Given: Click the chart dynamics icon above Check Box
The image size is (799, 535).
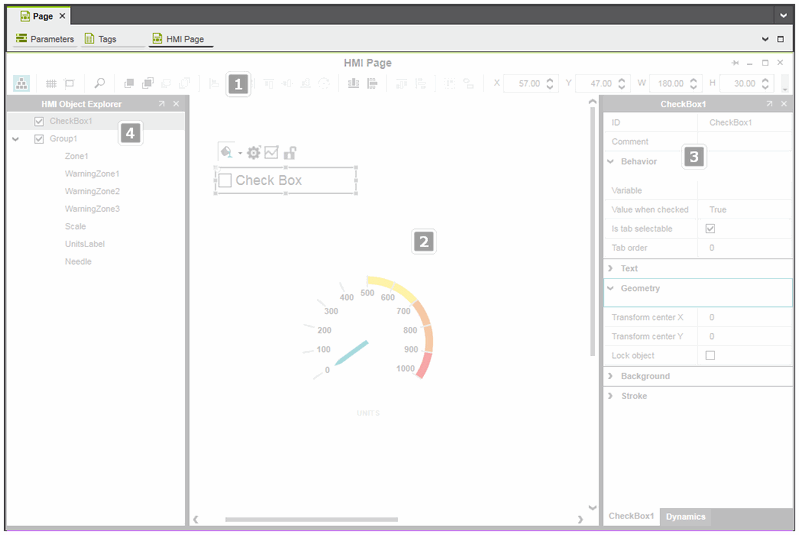Looking at the screenshot, I should coord(271,153).
